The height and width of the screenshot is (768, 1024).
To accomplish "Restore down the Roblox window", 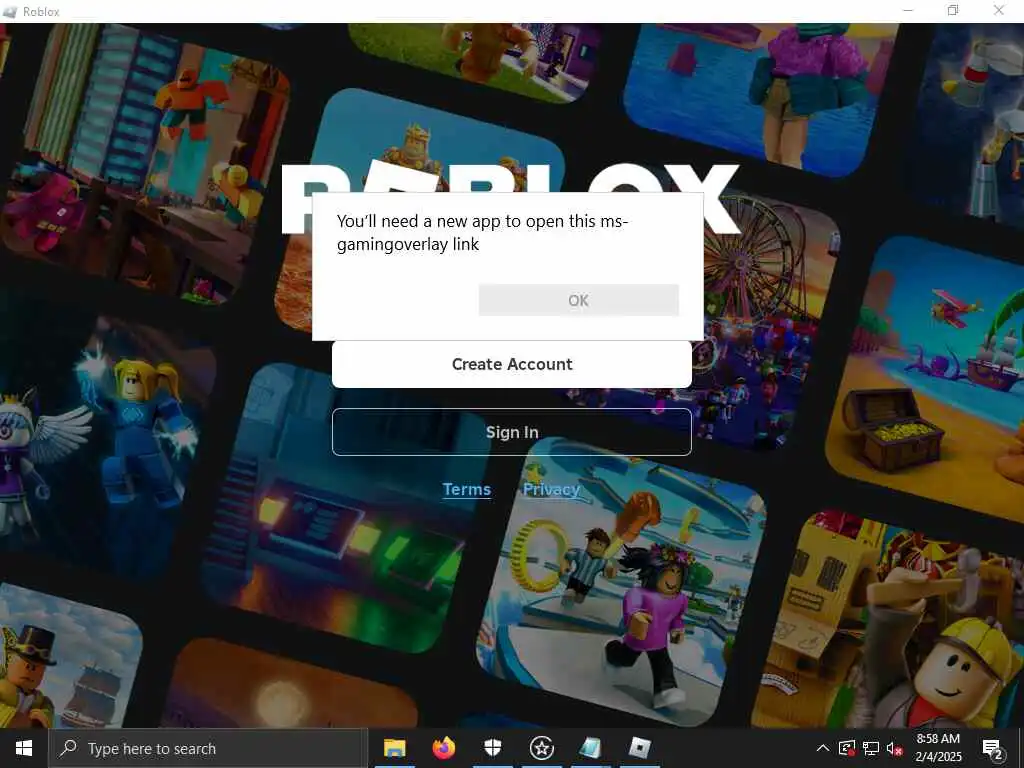I will coord(953,10).
